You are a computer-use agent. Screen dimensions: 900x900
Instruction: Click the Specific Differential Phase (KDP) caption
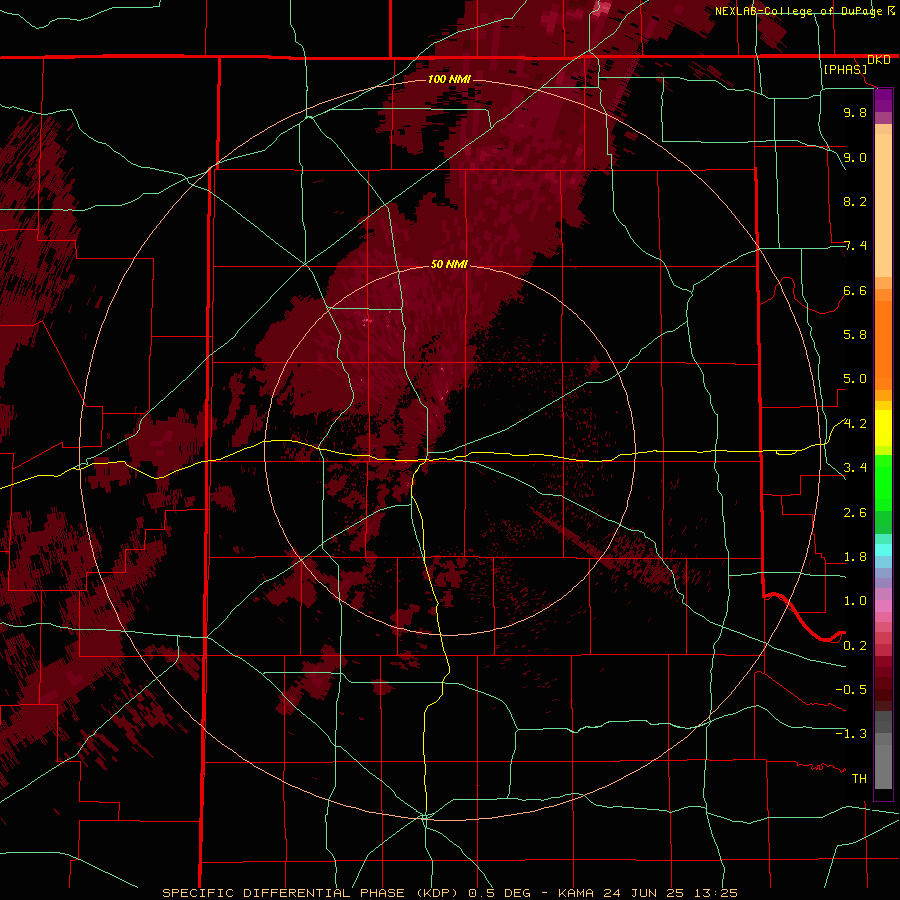(x=312, y=893)
